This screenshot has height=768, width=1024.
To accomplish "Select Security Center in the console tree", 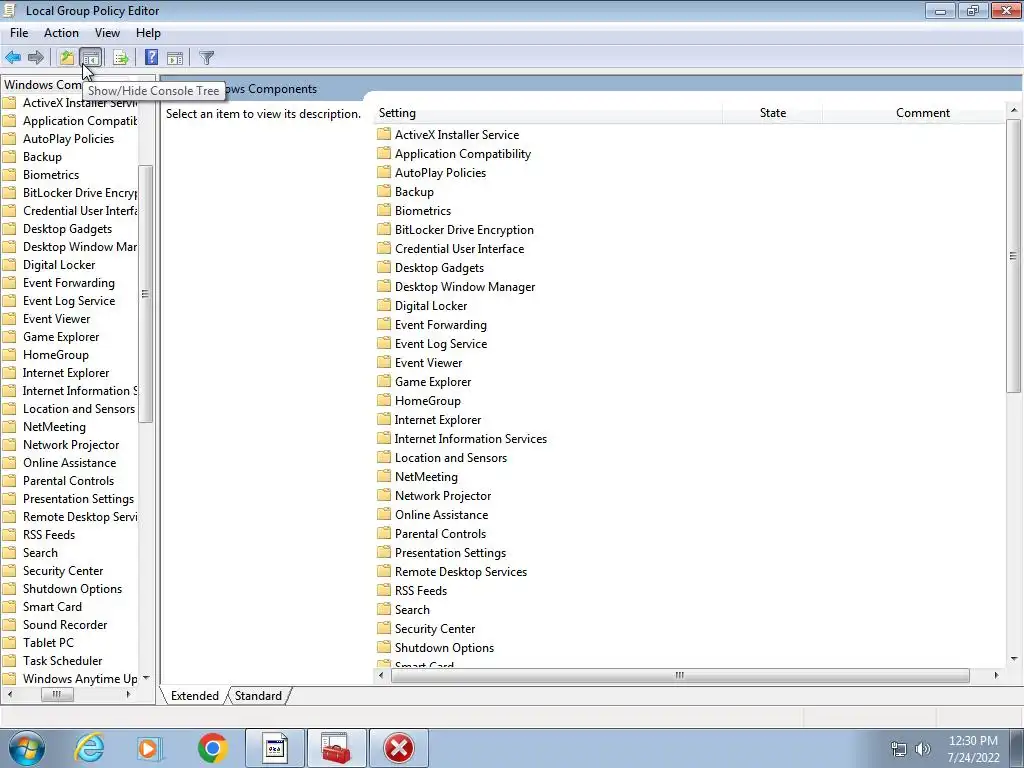I will click(x=63, y=570).
